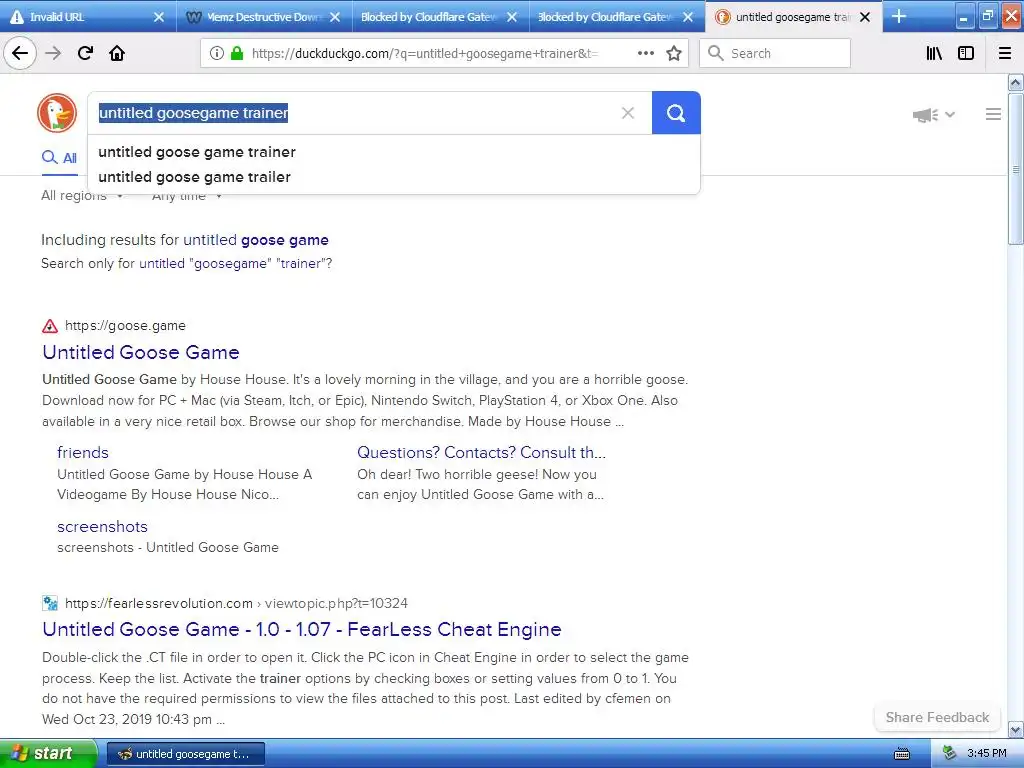Click the browser address bar URL

click(424, 53)
